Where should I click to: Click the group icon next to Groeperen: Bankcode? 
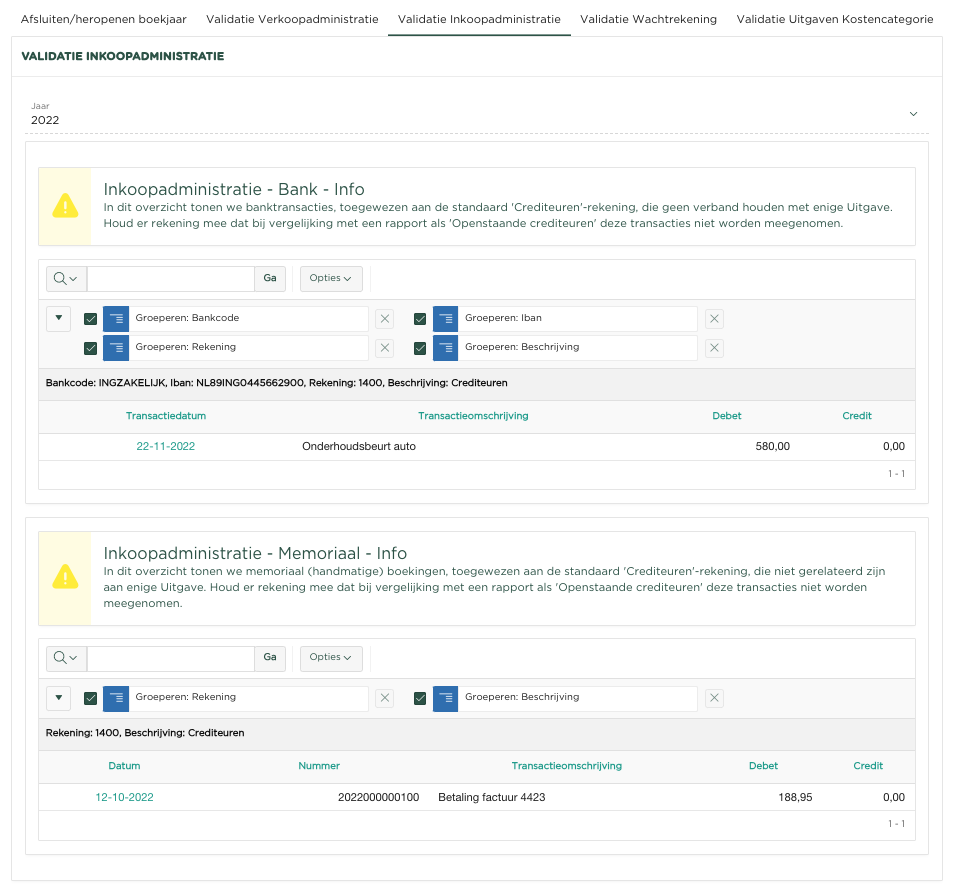(116, 319)
